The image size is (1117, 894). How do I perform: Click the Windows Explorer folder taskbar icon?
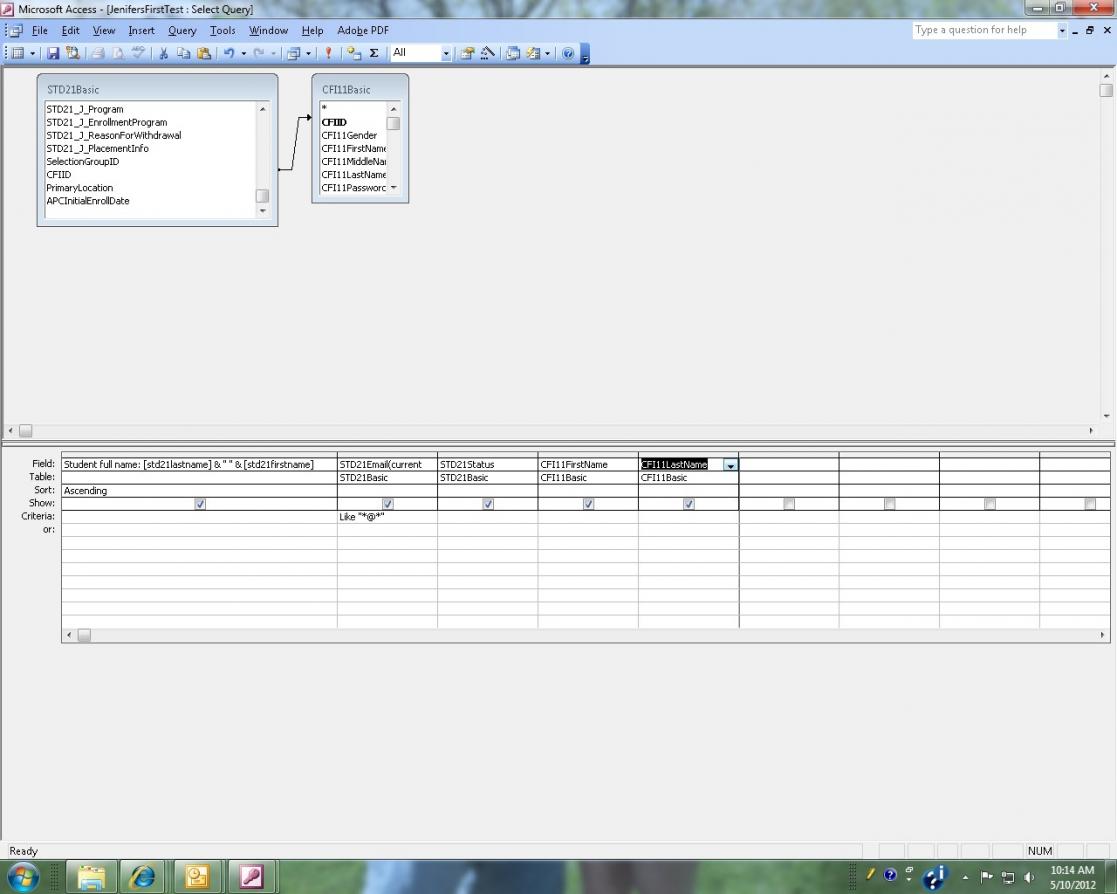pyautogui.click(x=91, y=877)
